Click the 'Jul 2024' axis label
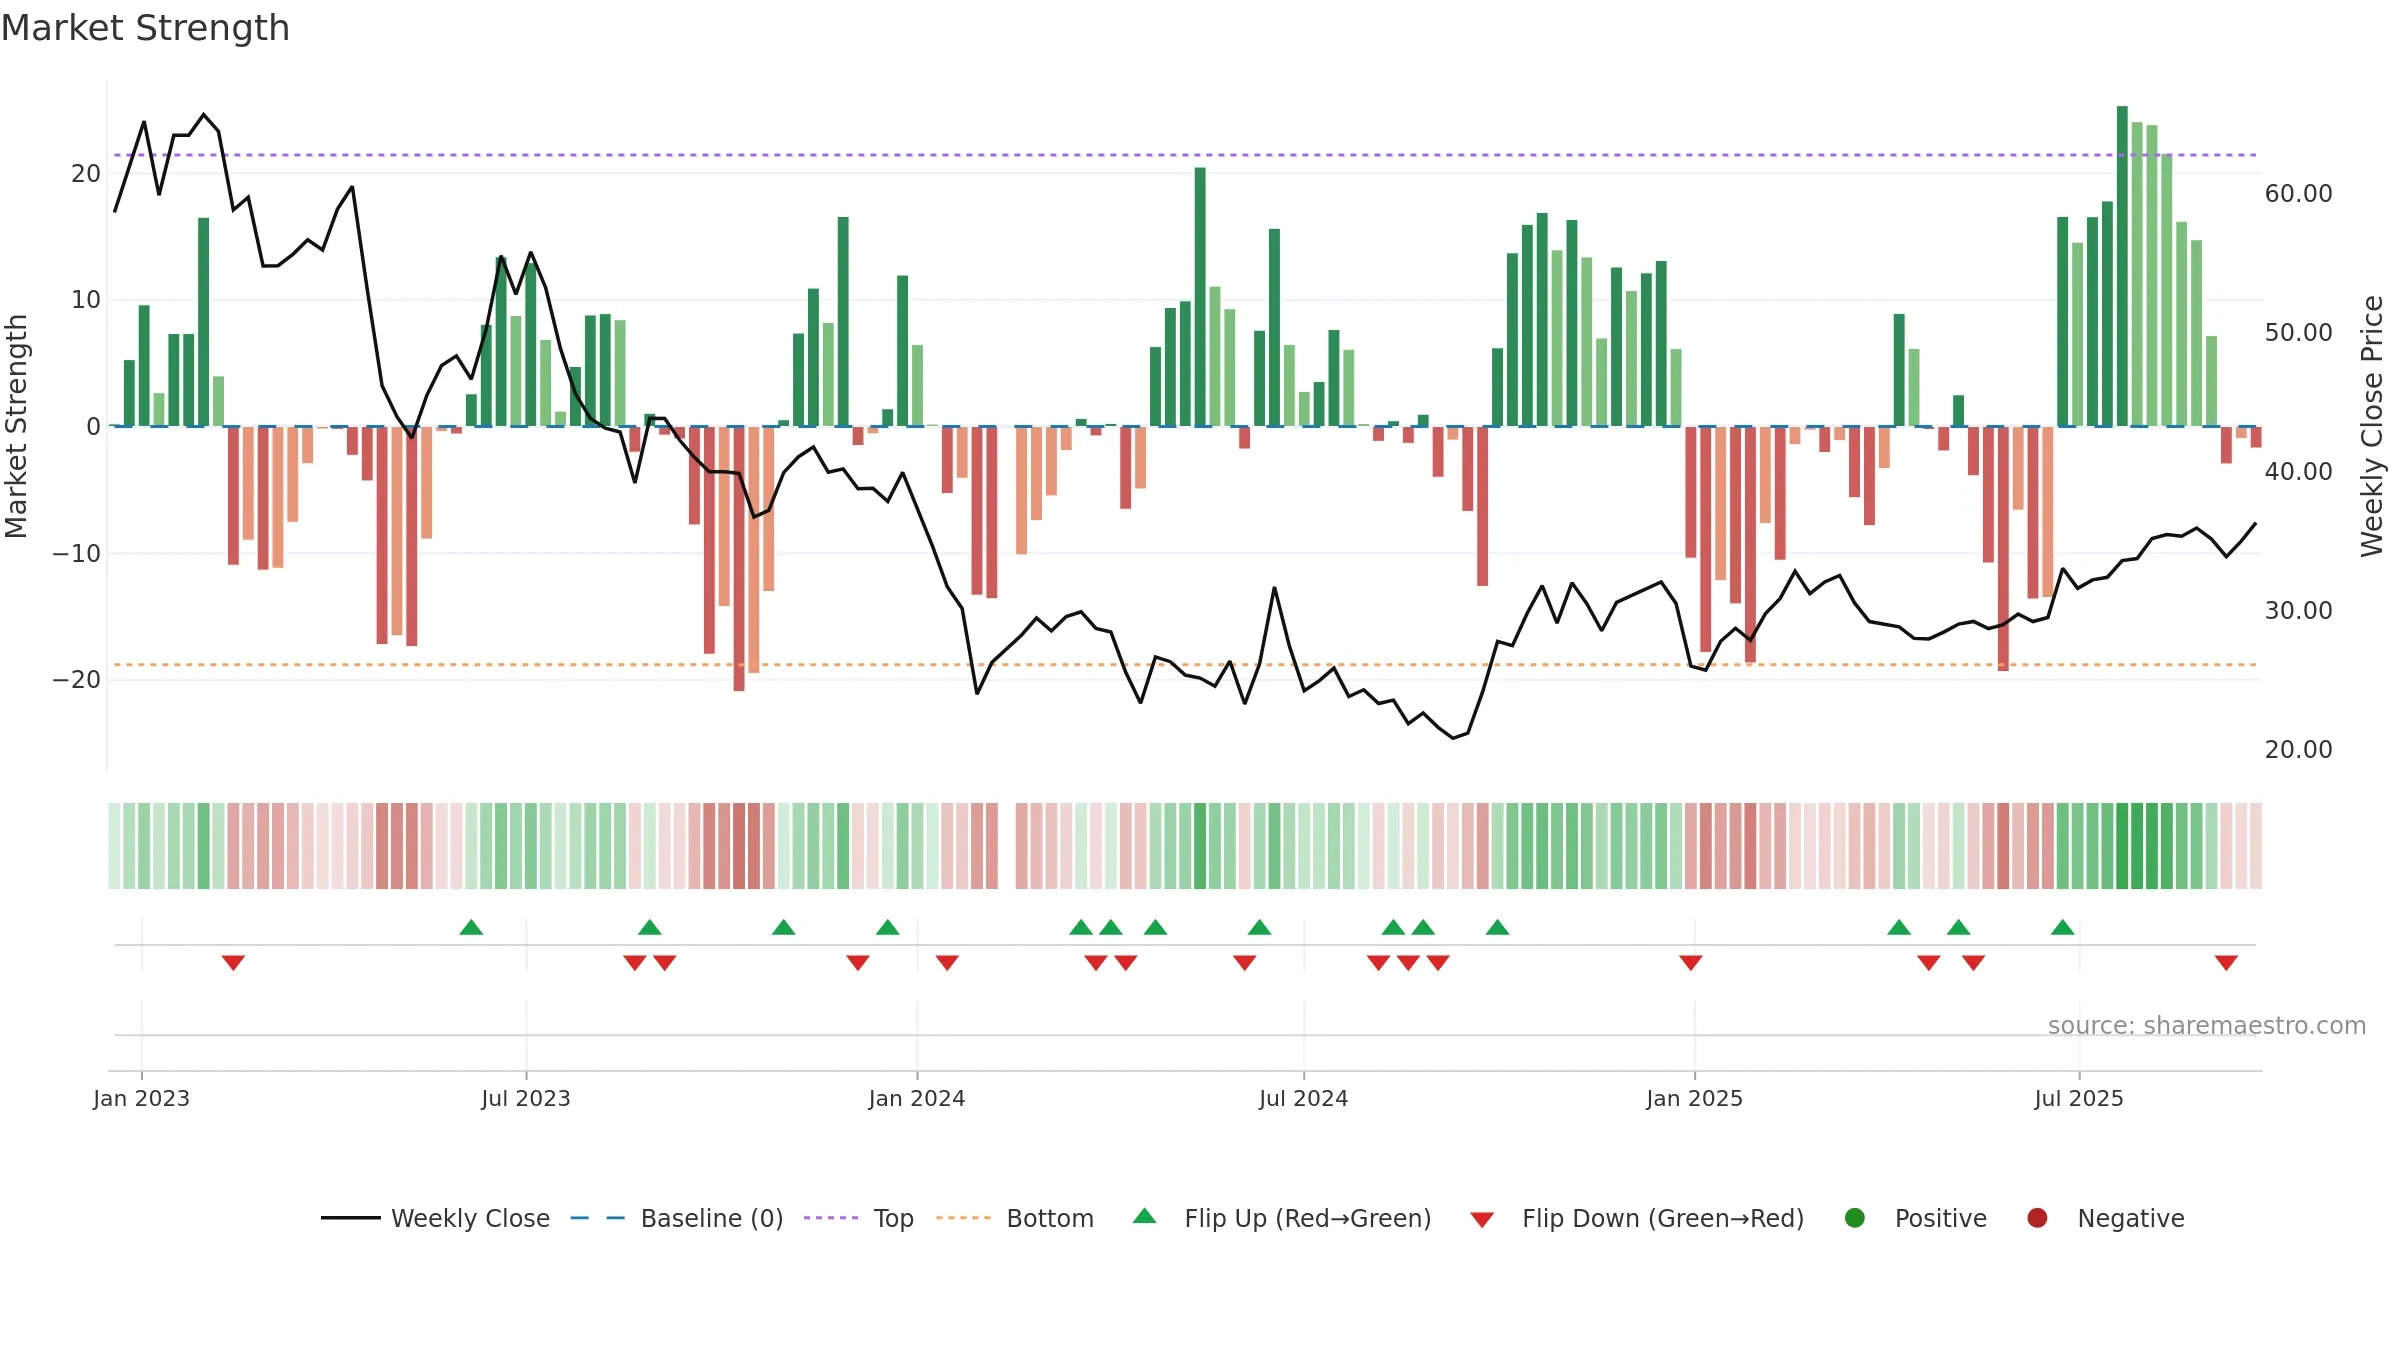Viewport: 2400px width, 1350px height. pos(1304,1098)
